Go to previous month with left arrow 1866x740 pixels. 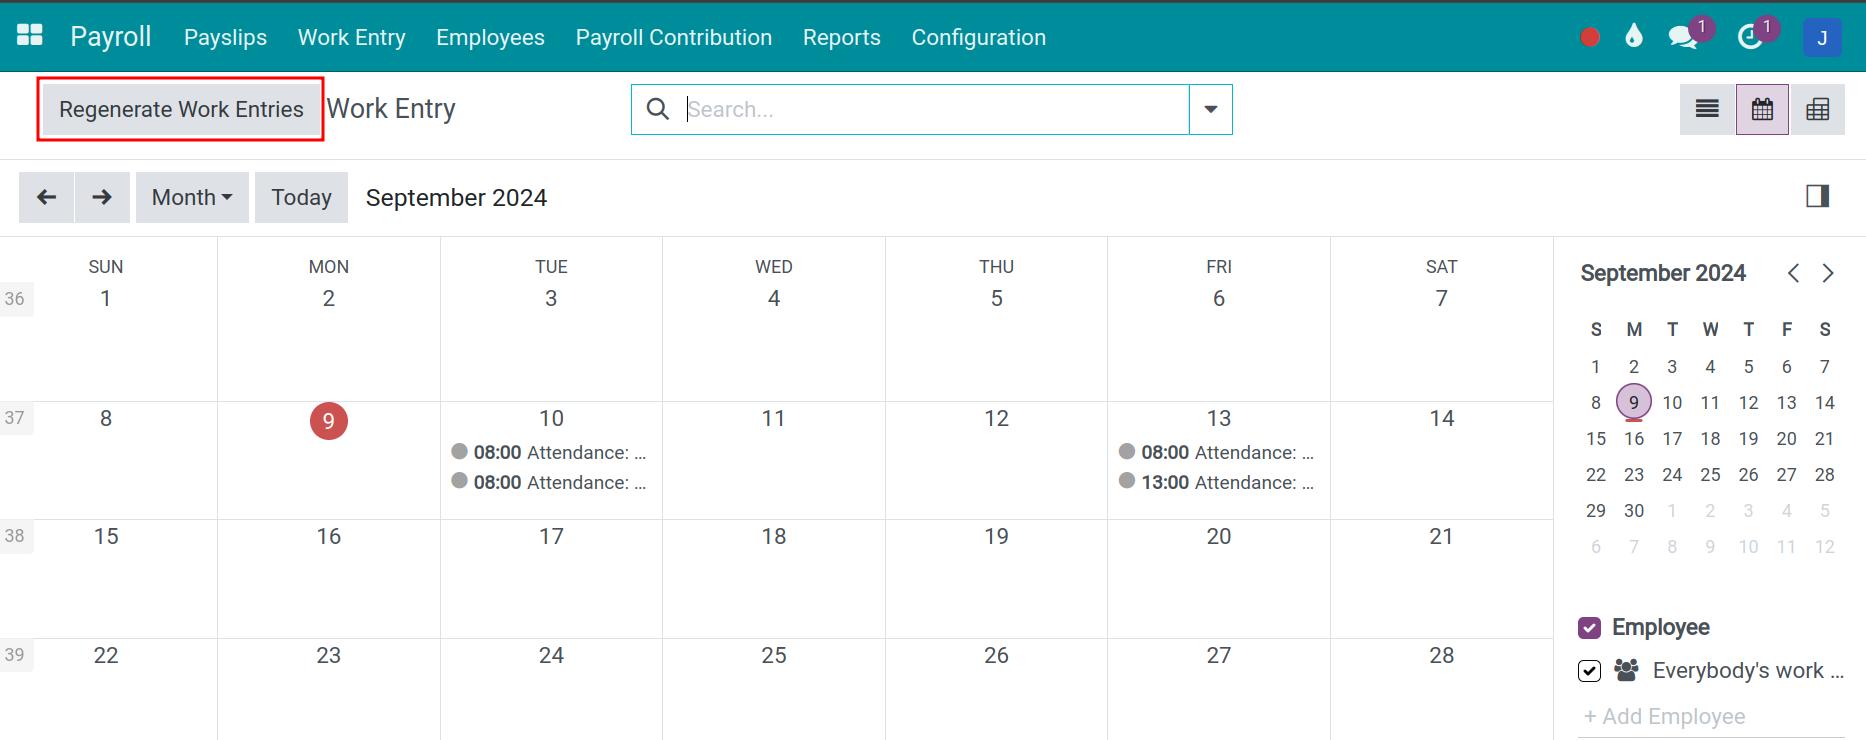click(46, 197)
